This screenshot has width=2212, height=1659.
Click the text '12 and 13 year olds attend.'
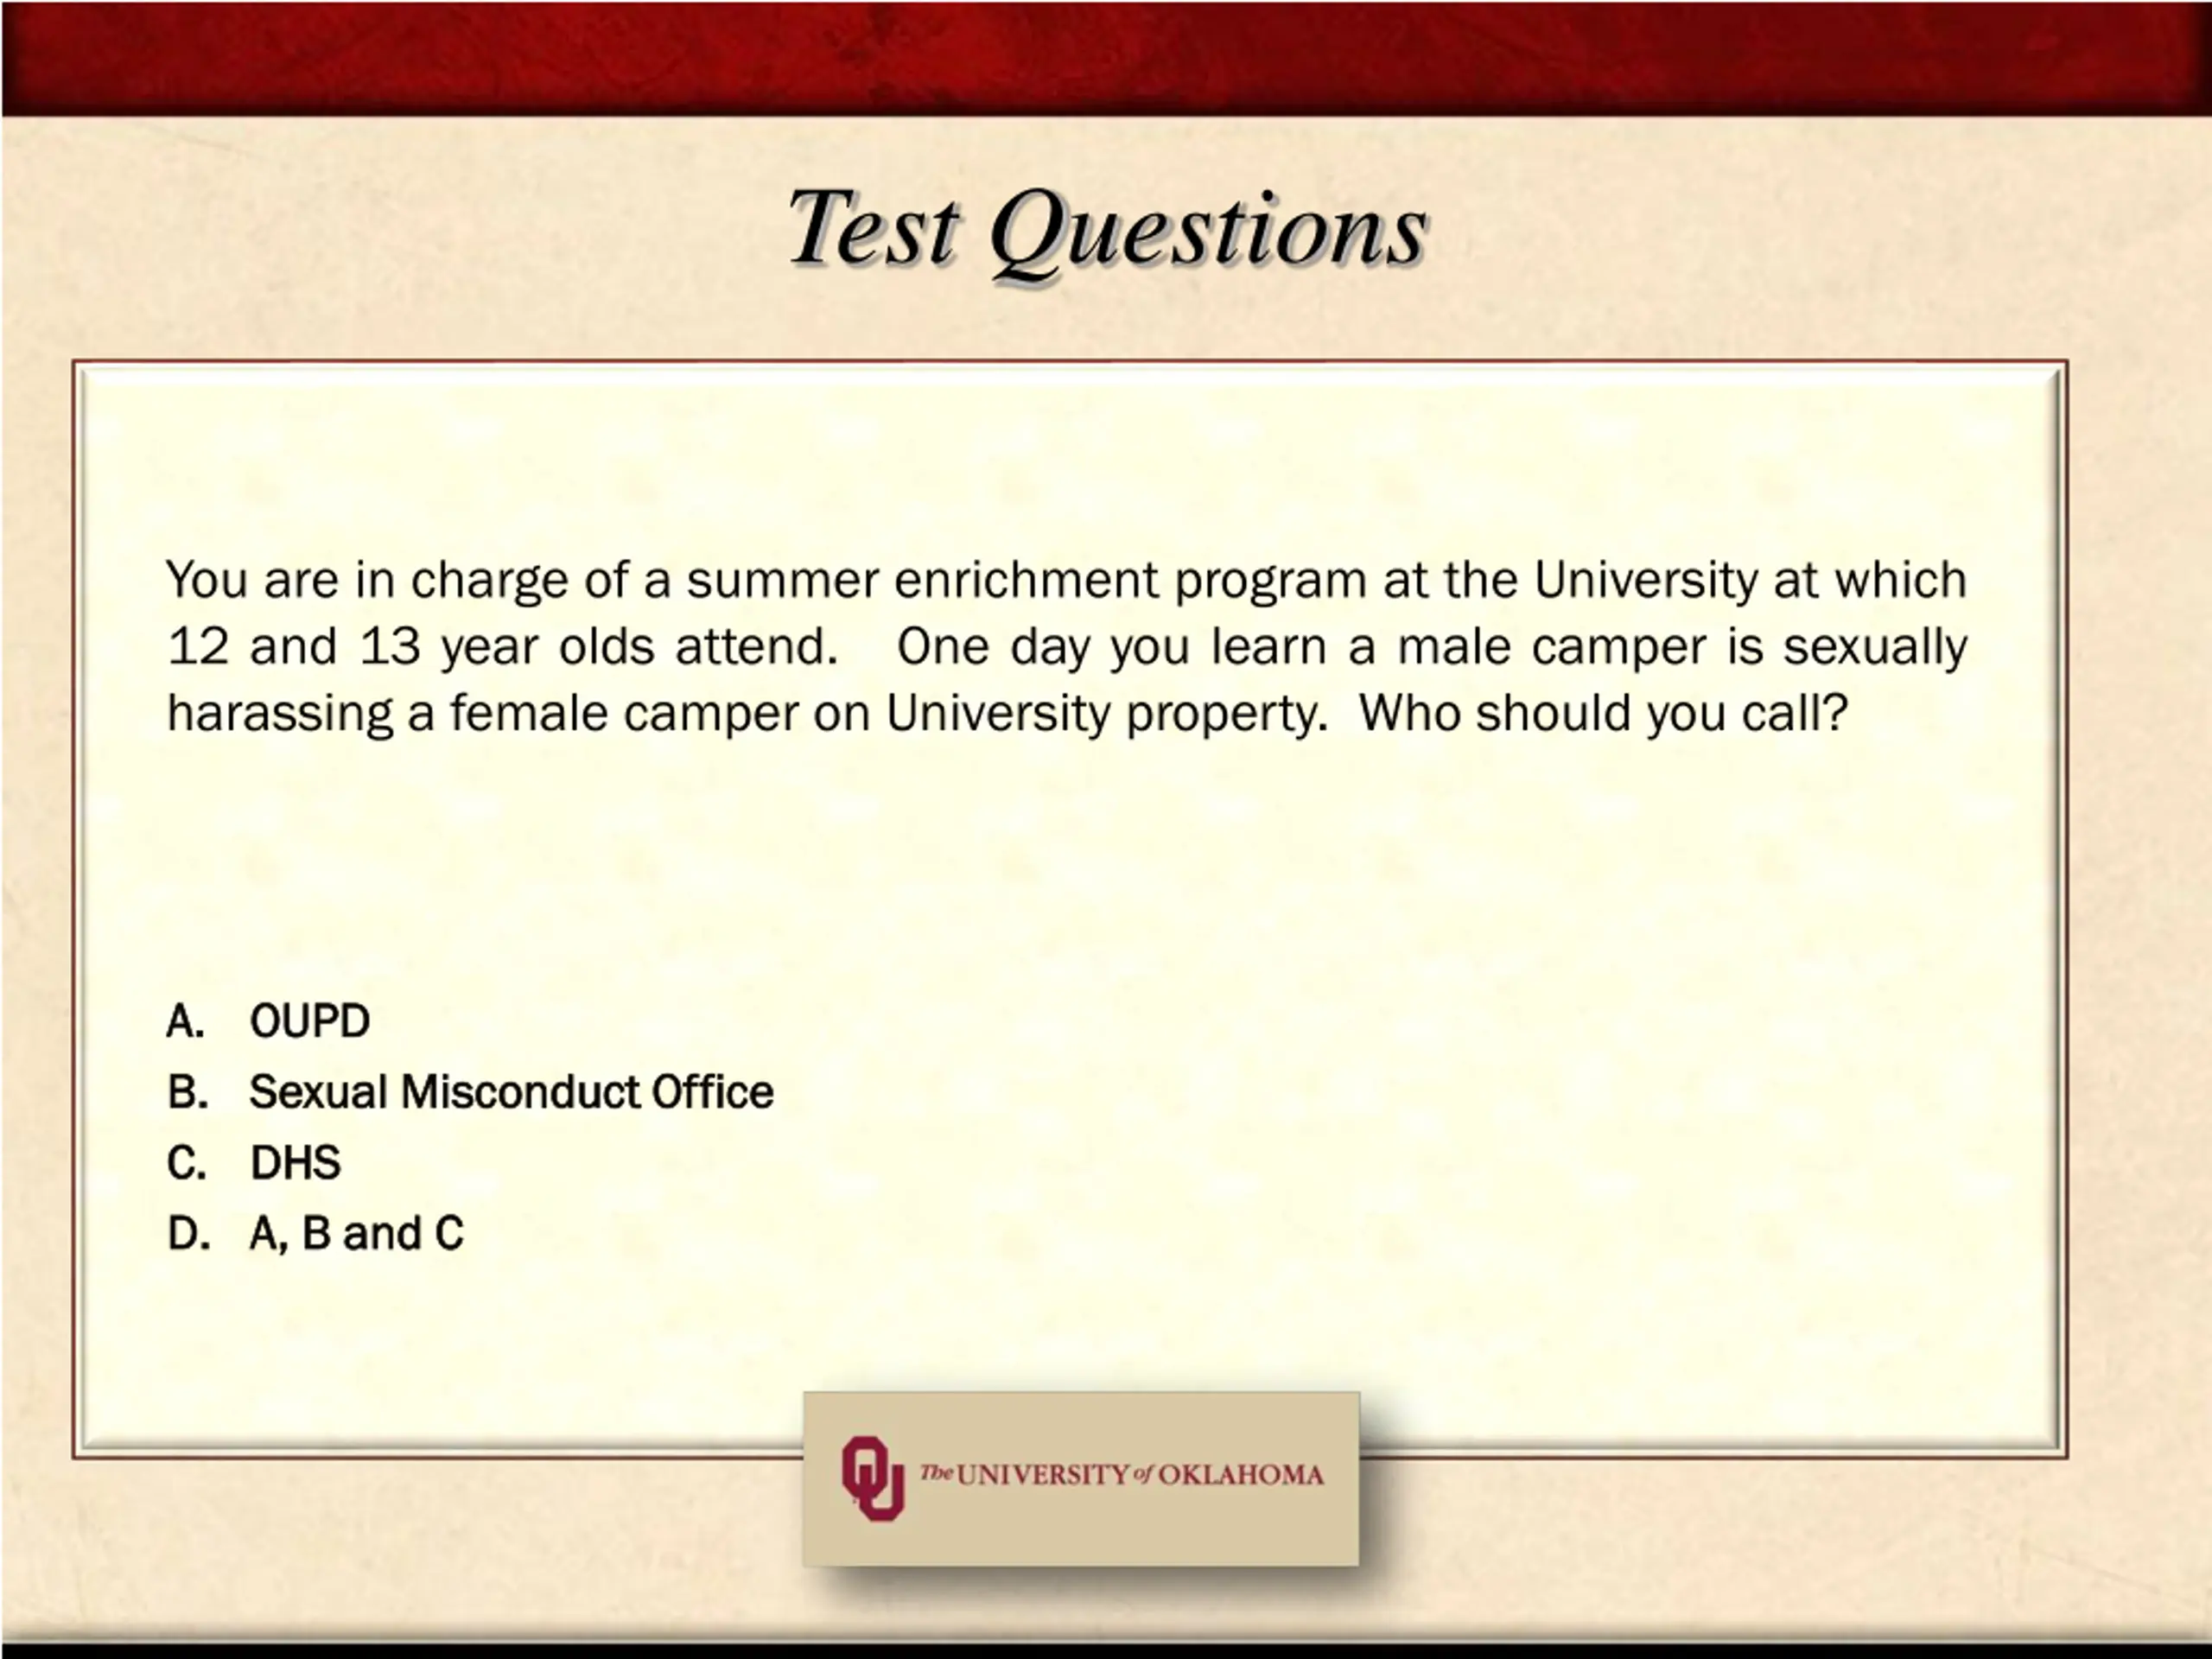tap(502, 646)
